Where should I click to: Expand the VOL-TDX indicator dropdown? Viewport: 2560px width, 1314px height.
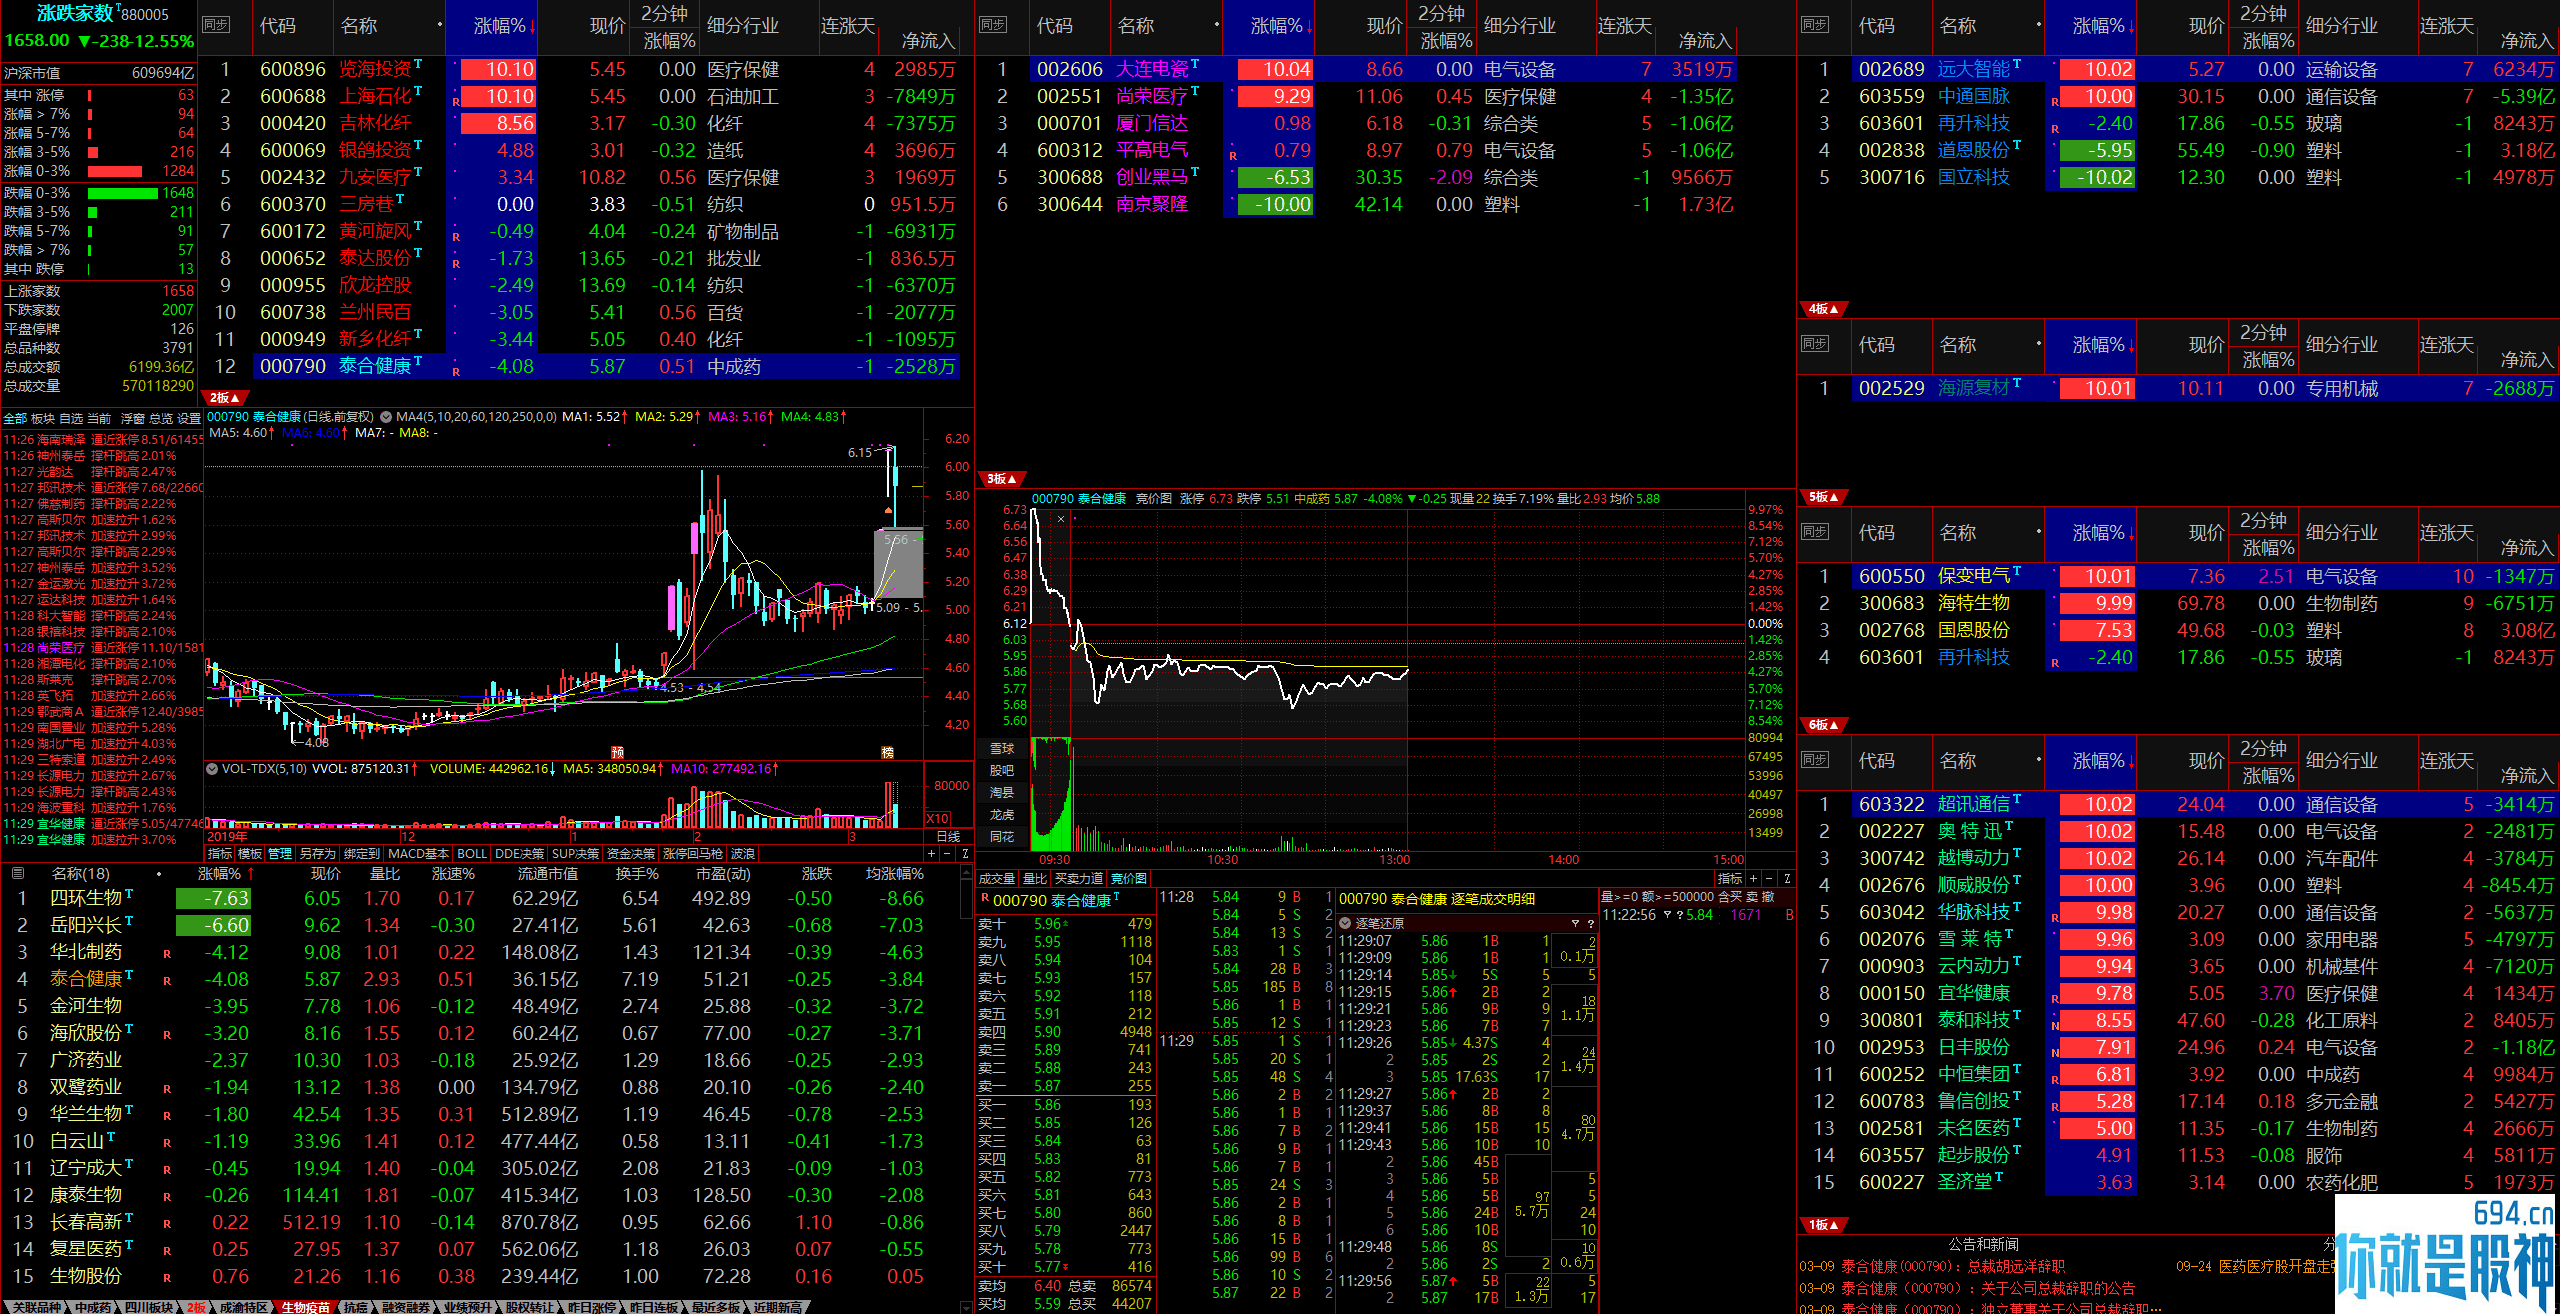tap(211, 769)
